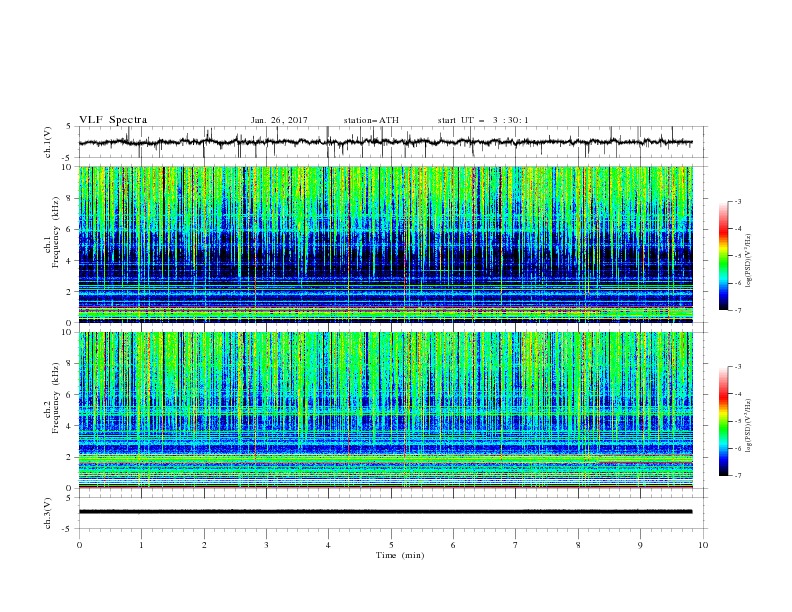Image resolution: width=792 pixels, height=612 pixels.
Task: Click the 'station=ATH' label
Action: coord(371,120)
